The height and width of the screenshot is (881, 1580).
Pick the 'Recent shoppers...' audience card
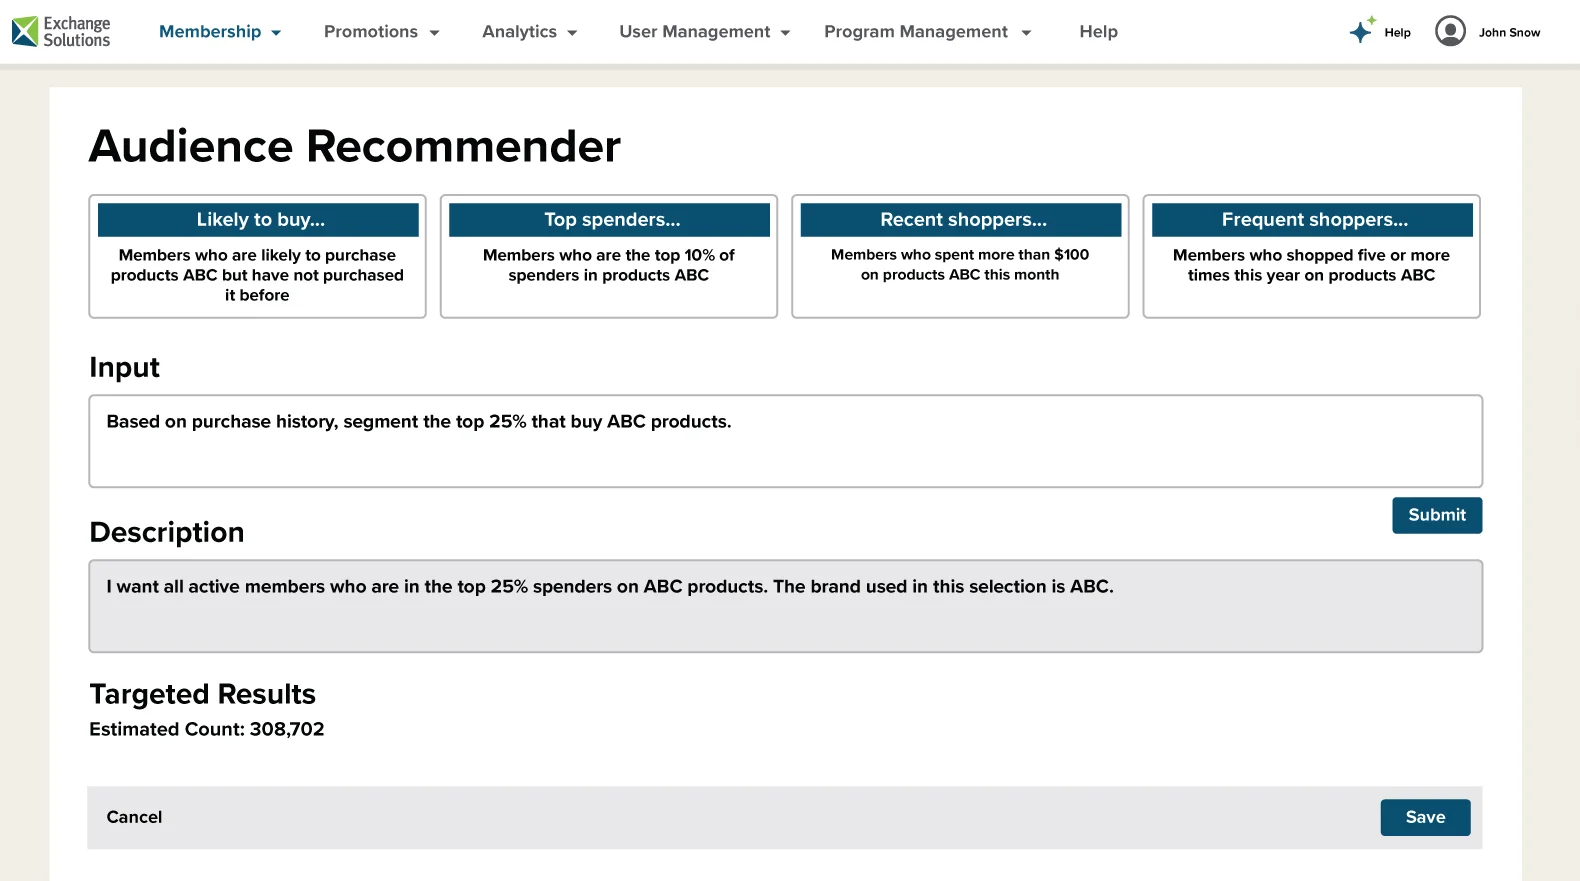(960, 257)
